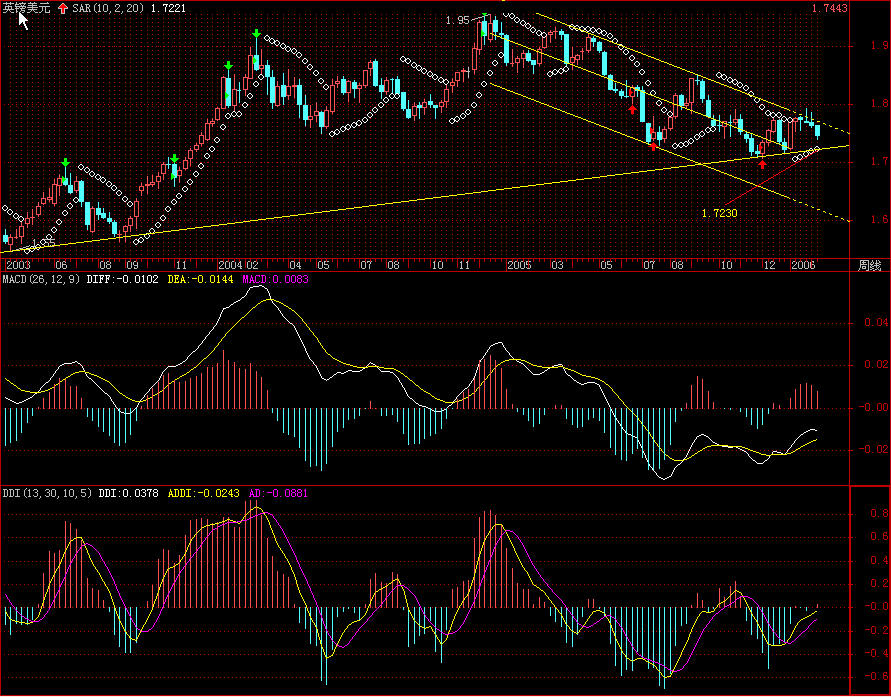Click the DIFF:-0.0102 readout
This screenshot has width=891, height=697.
click(x=122, y=279)
